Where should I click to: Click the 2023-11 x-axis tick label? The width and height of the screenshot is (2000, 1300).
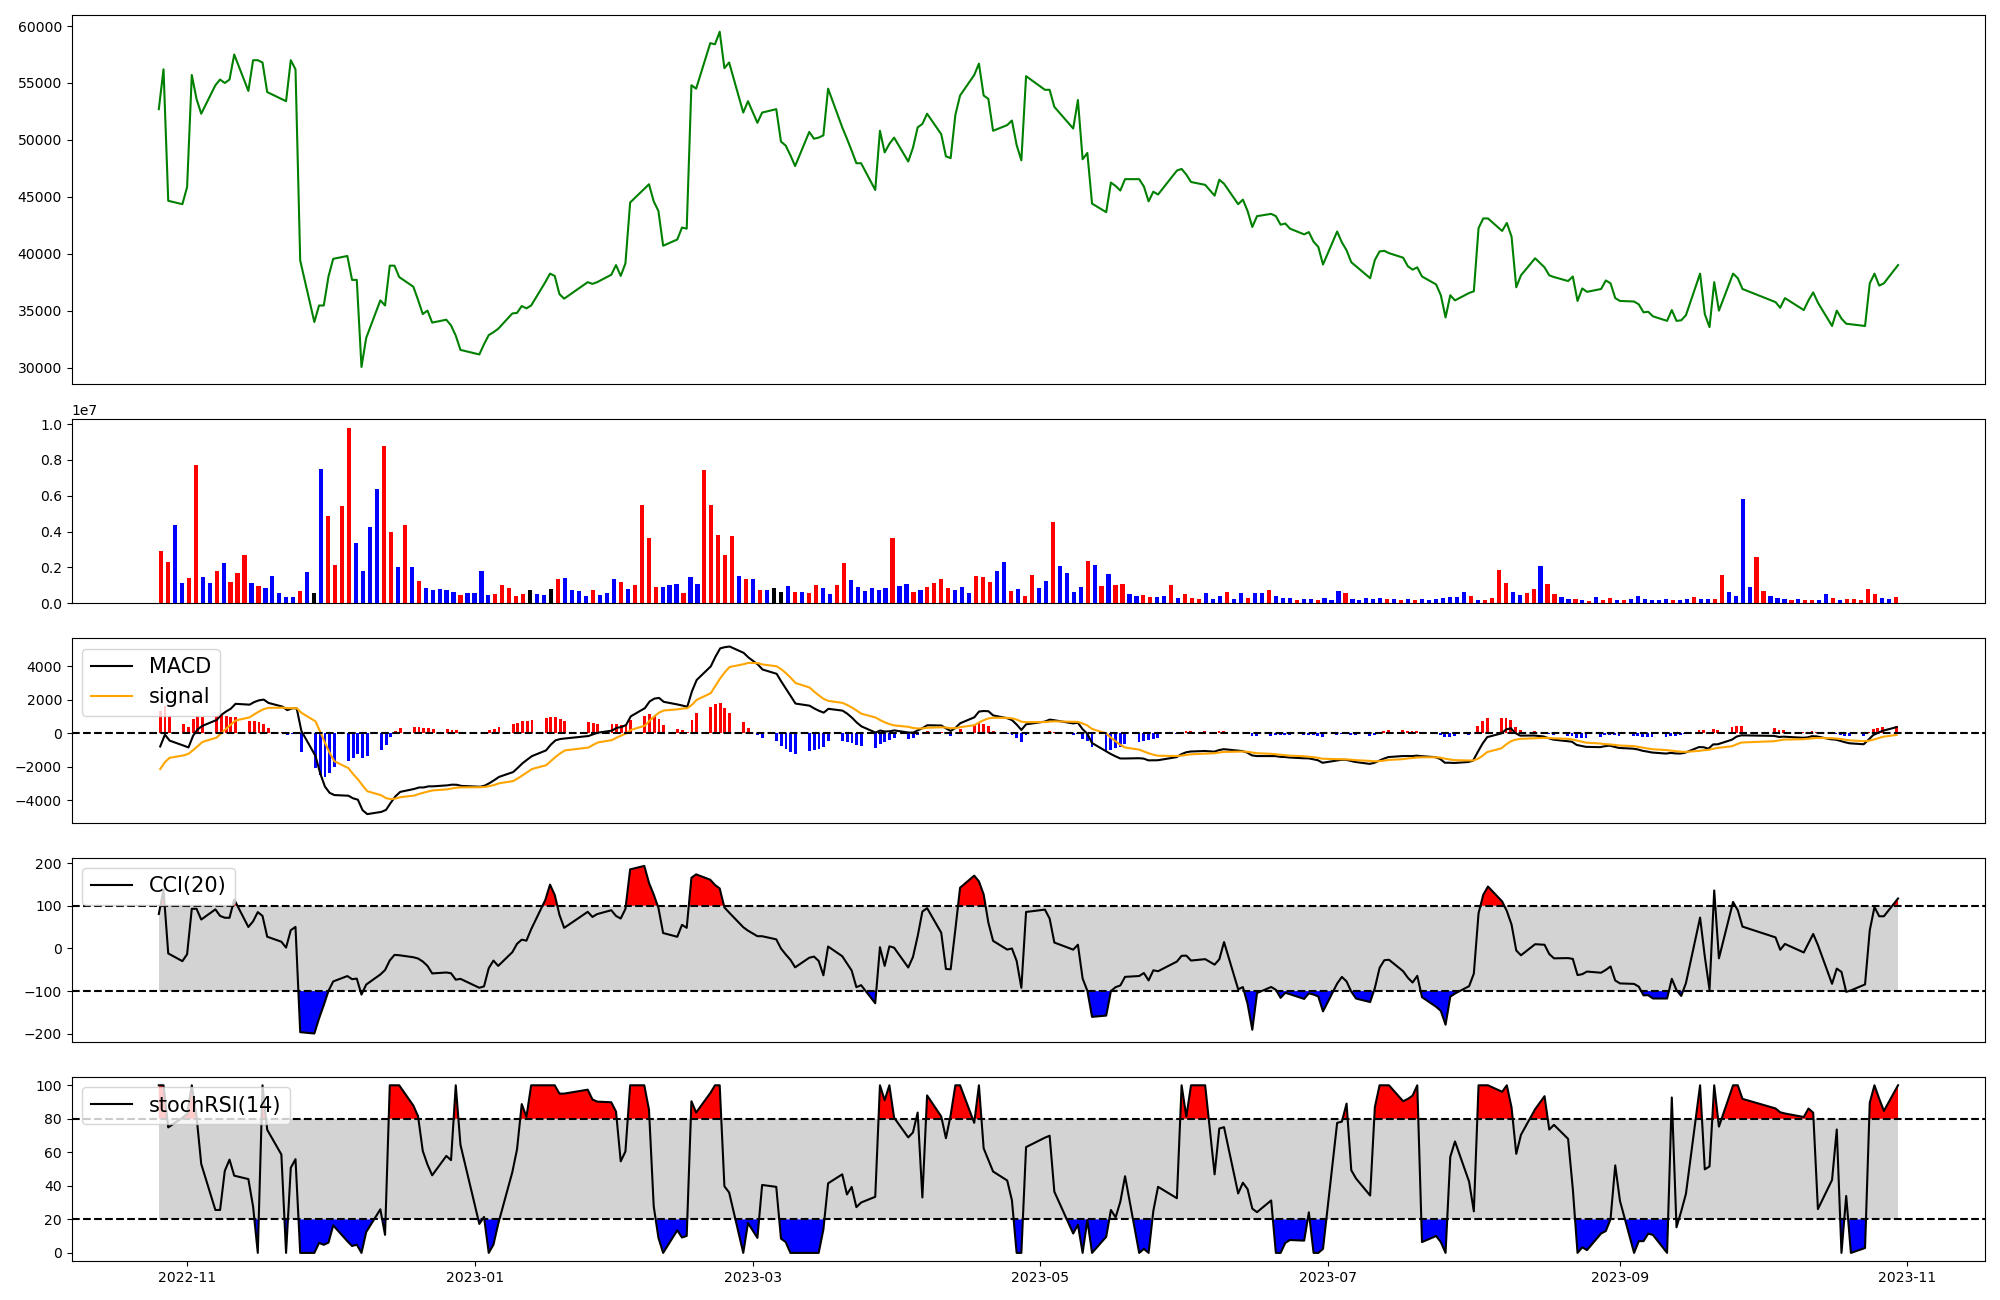point(1907,1277)
